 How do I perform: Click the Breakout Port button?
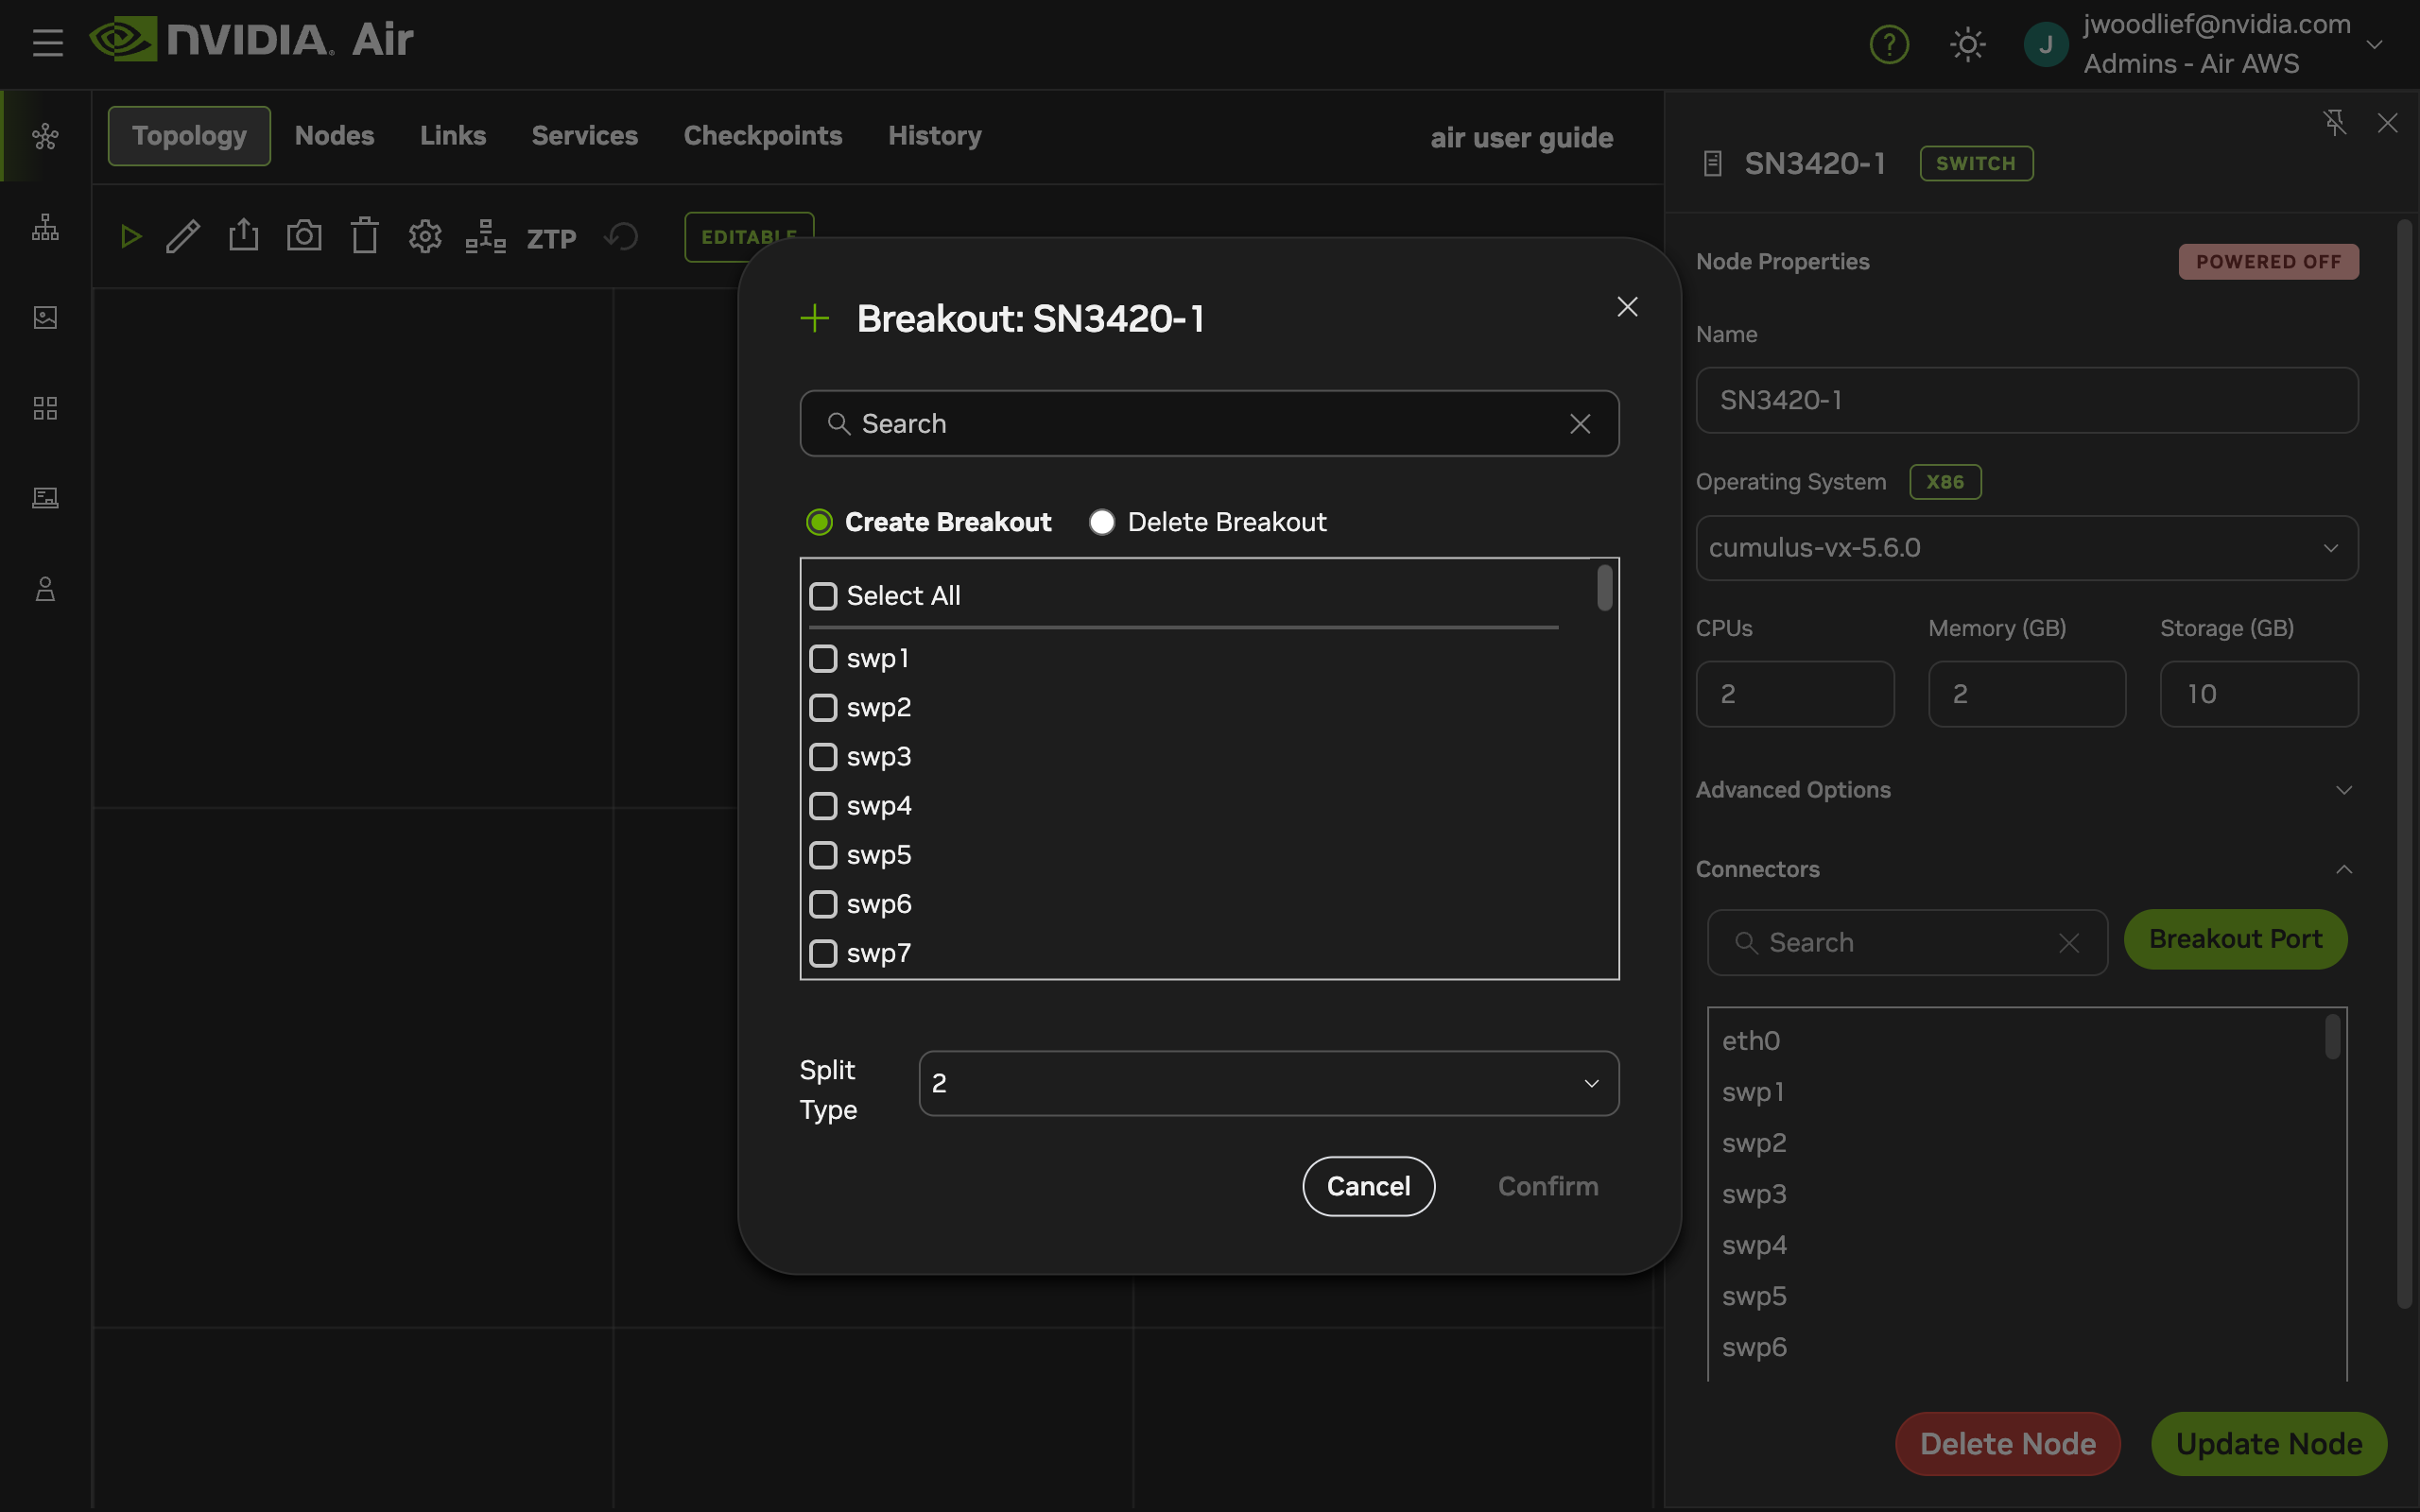coord(2234,939)
